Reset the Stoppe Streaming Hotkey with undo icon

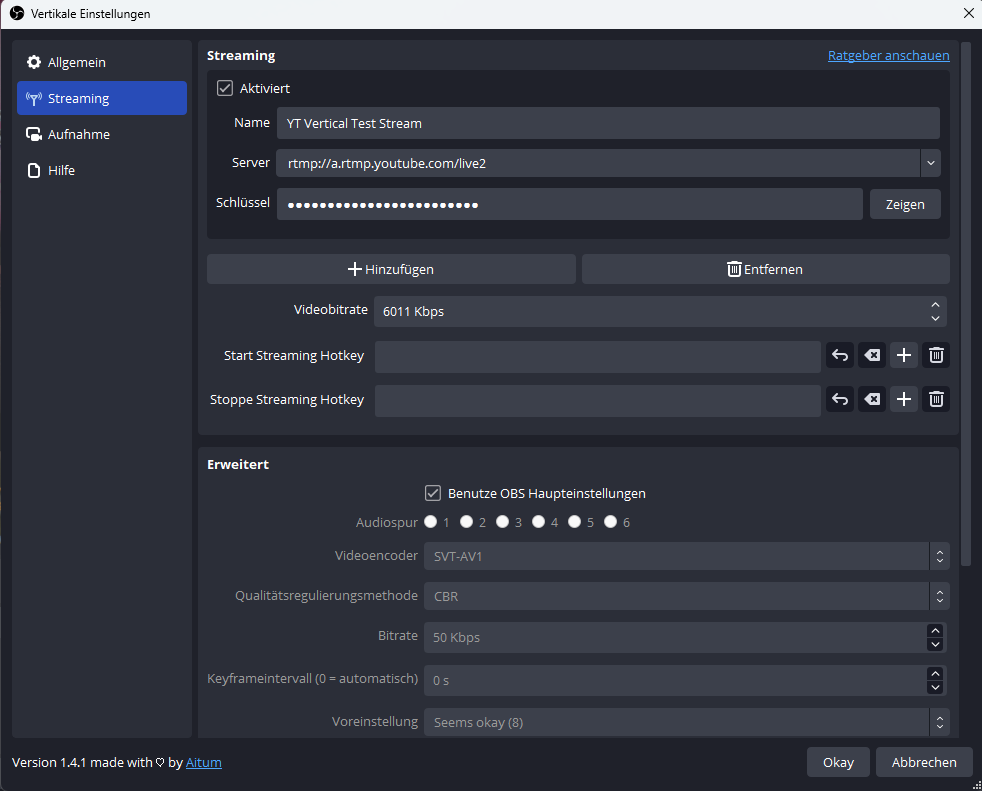point(840,400)
